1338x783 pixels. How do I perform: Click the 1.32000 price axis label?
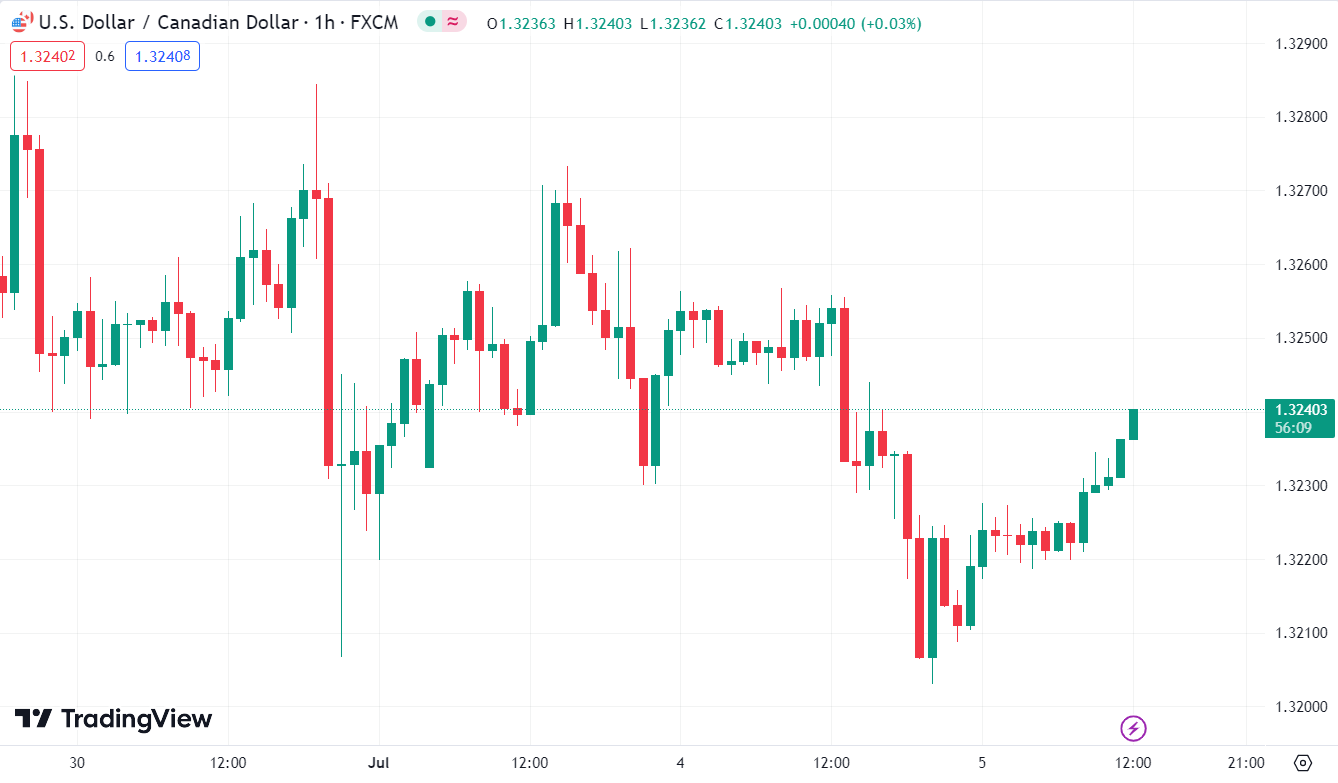1301,707
